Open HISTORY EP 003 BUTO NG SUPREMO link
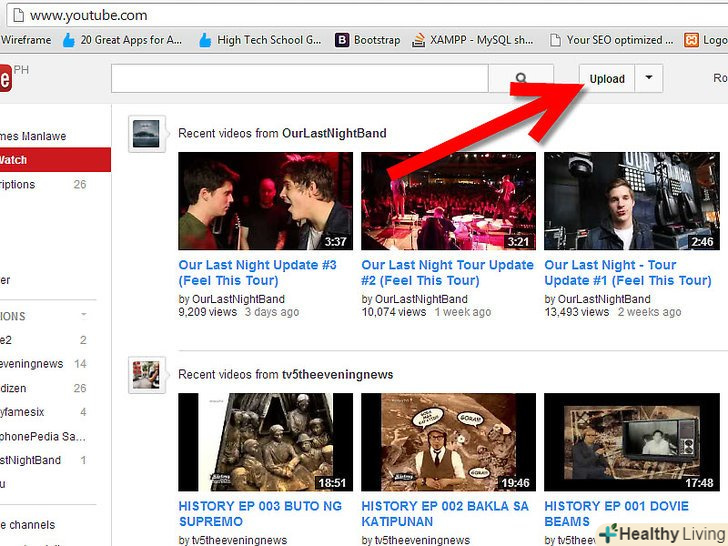728x546 pixels. click(260, 514)
